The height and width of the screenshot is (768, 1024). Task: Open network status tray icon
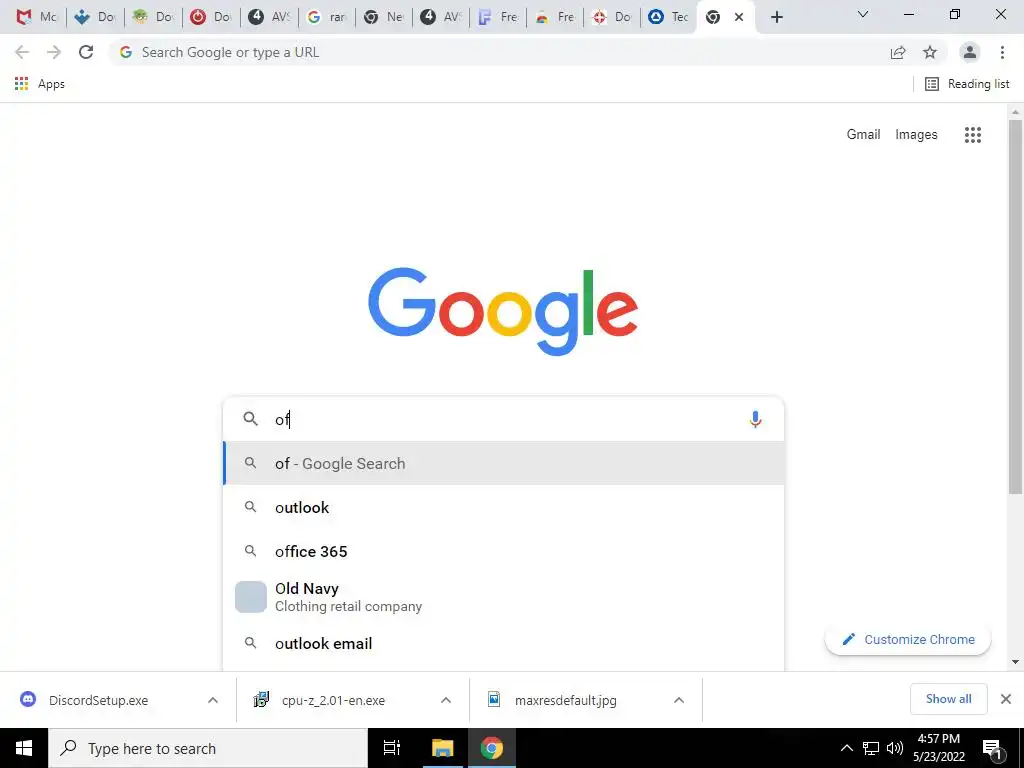point(871,748)
